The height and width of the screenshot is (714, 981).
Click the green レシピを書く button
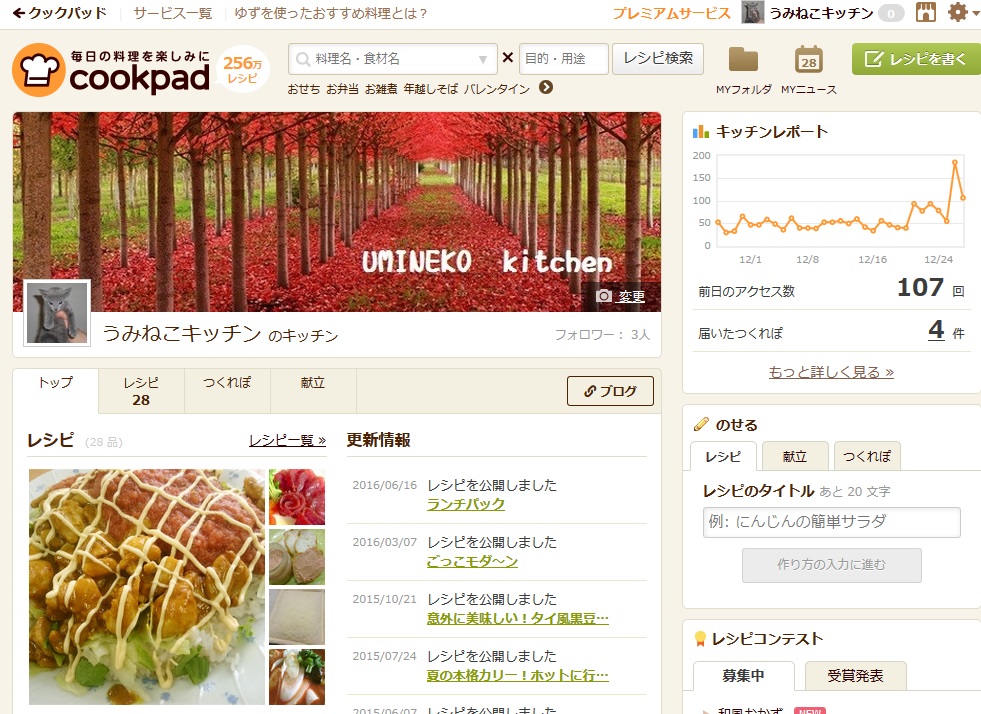(x=915, y=59)
